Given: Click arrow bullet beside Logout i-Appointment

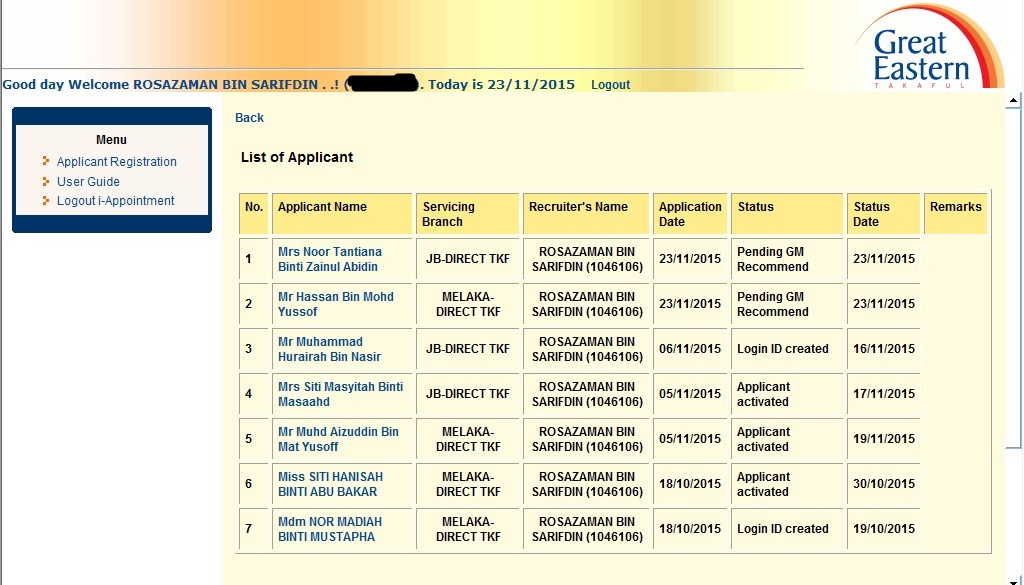Looking at the screenshot, I should [46, 201].
